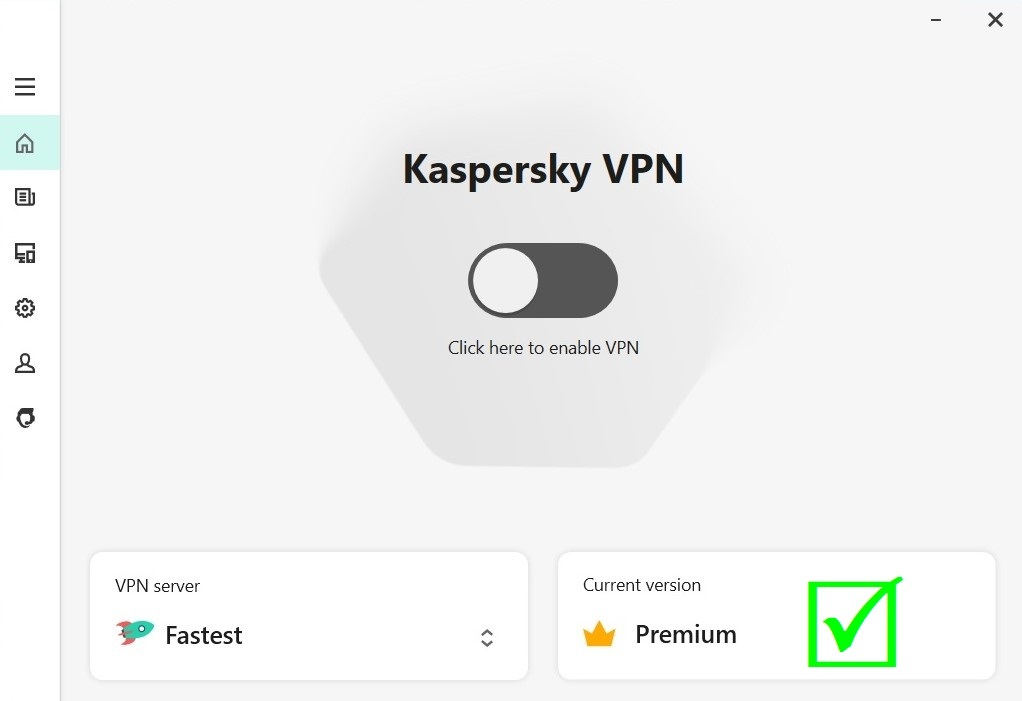Open the hamburger menu in the sidebar
The image size is (1022, 701).
[25, 87]
